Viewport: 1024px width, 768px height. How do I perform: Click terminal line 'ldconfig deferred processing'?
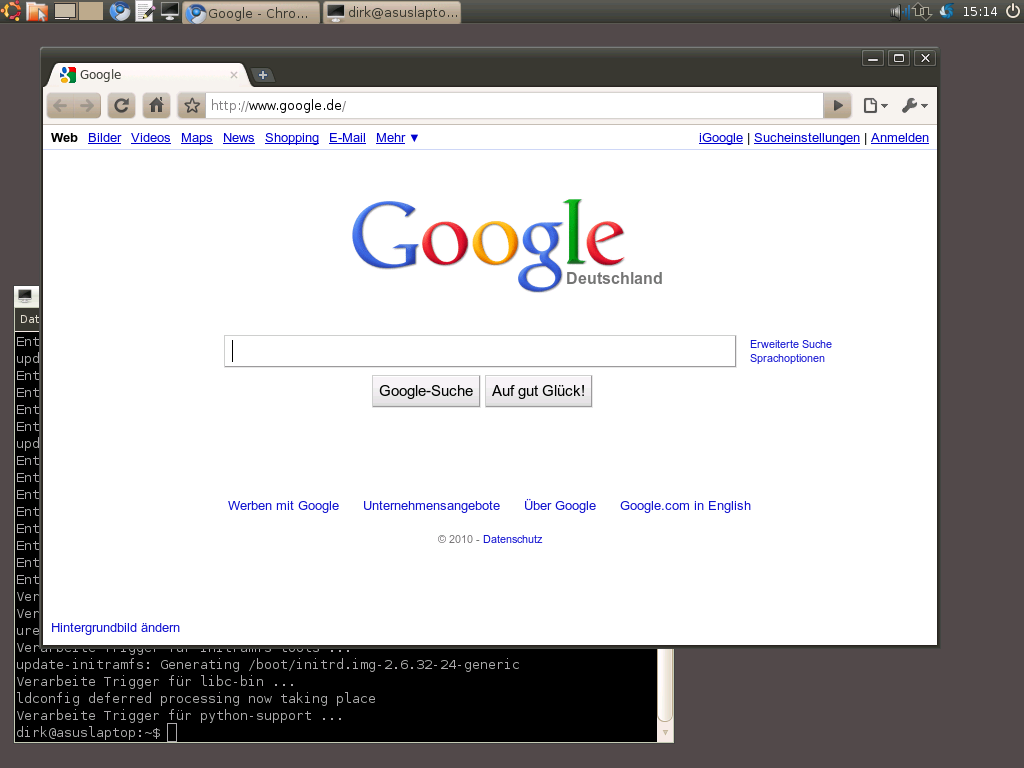pos(196,699)
